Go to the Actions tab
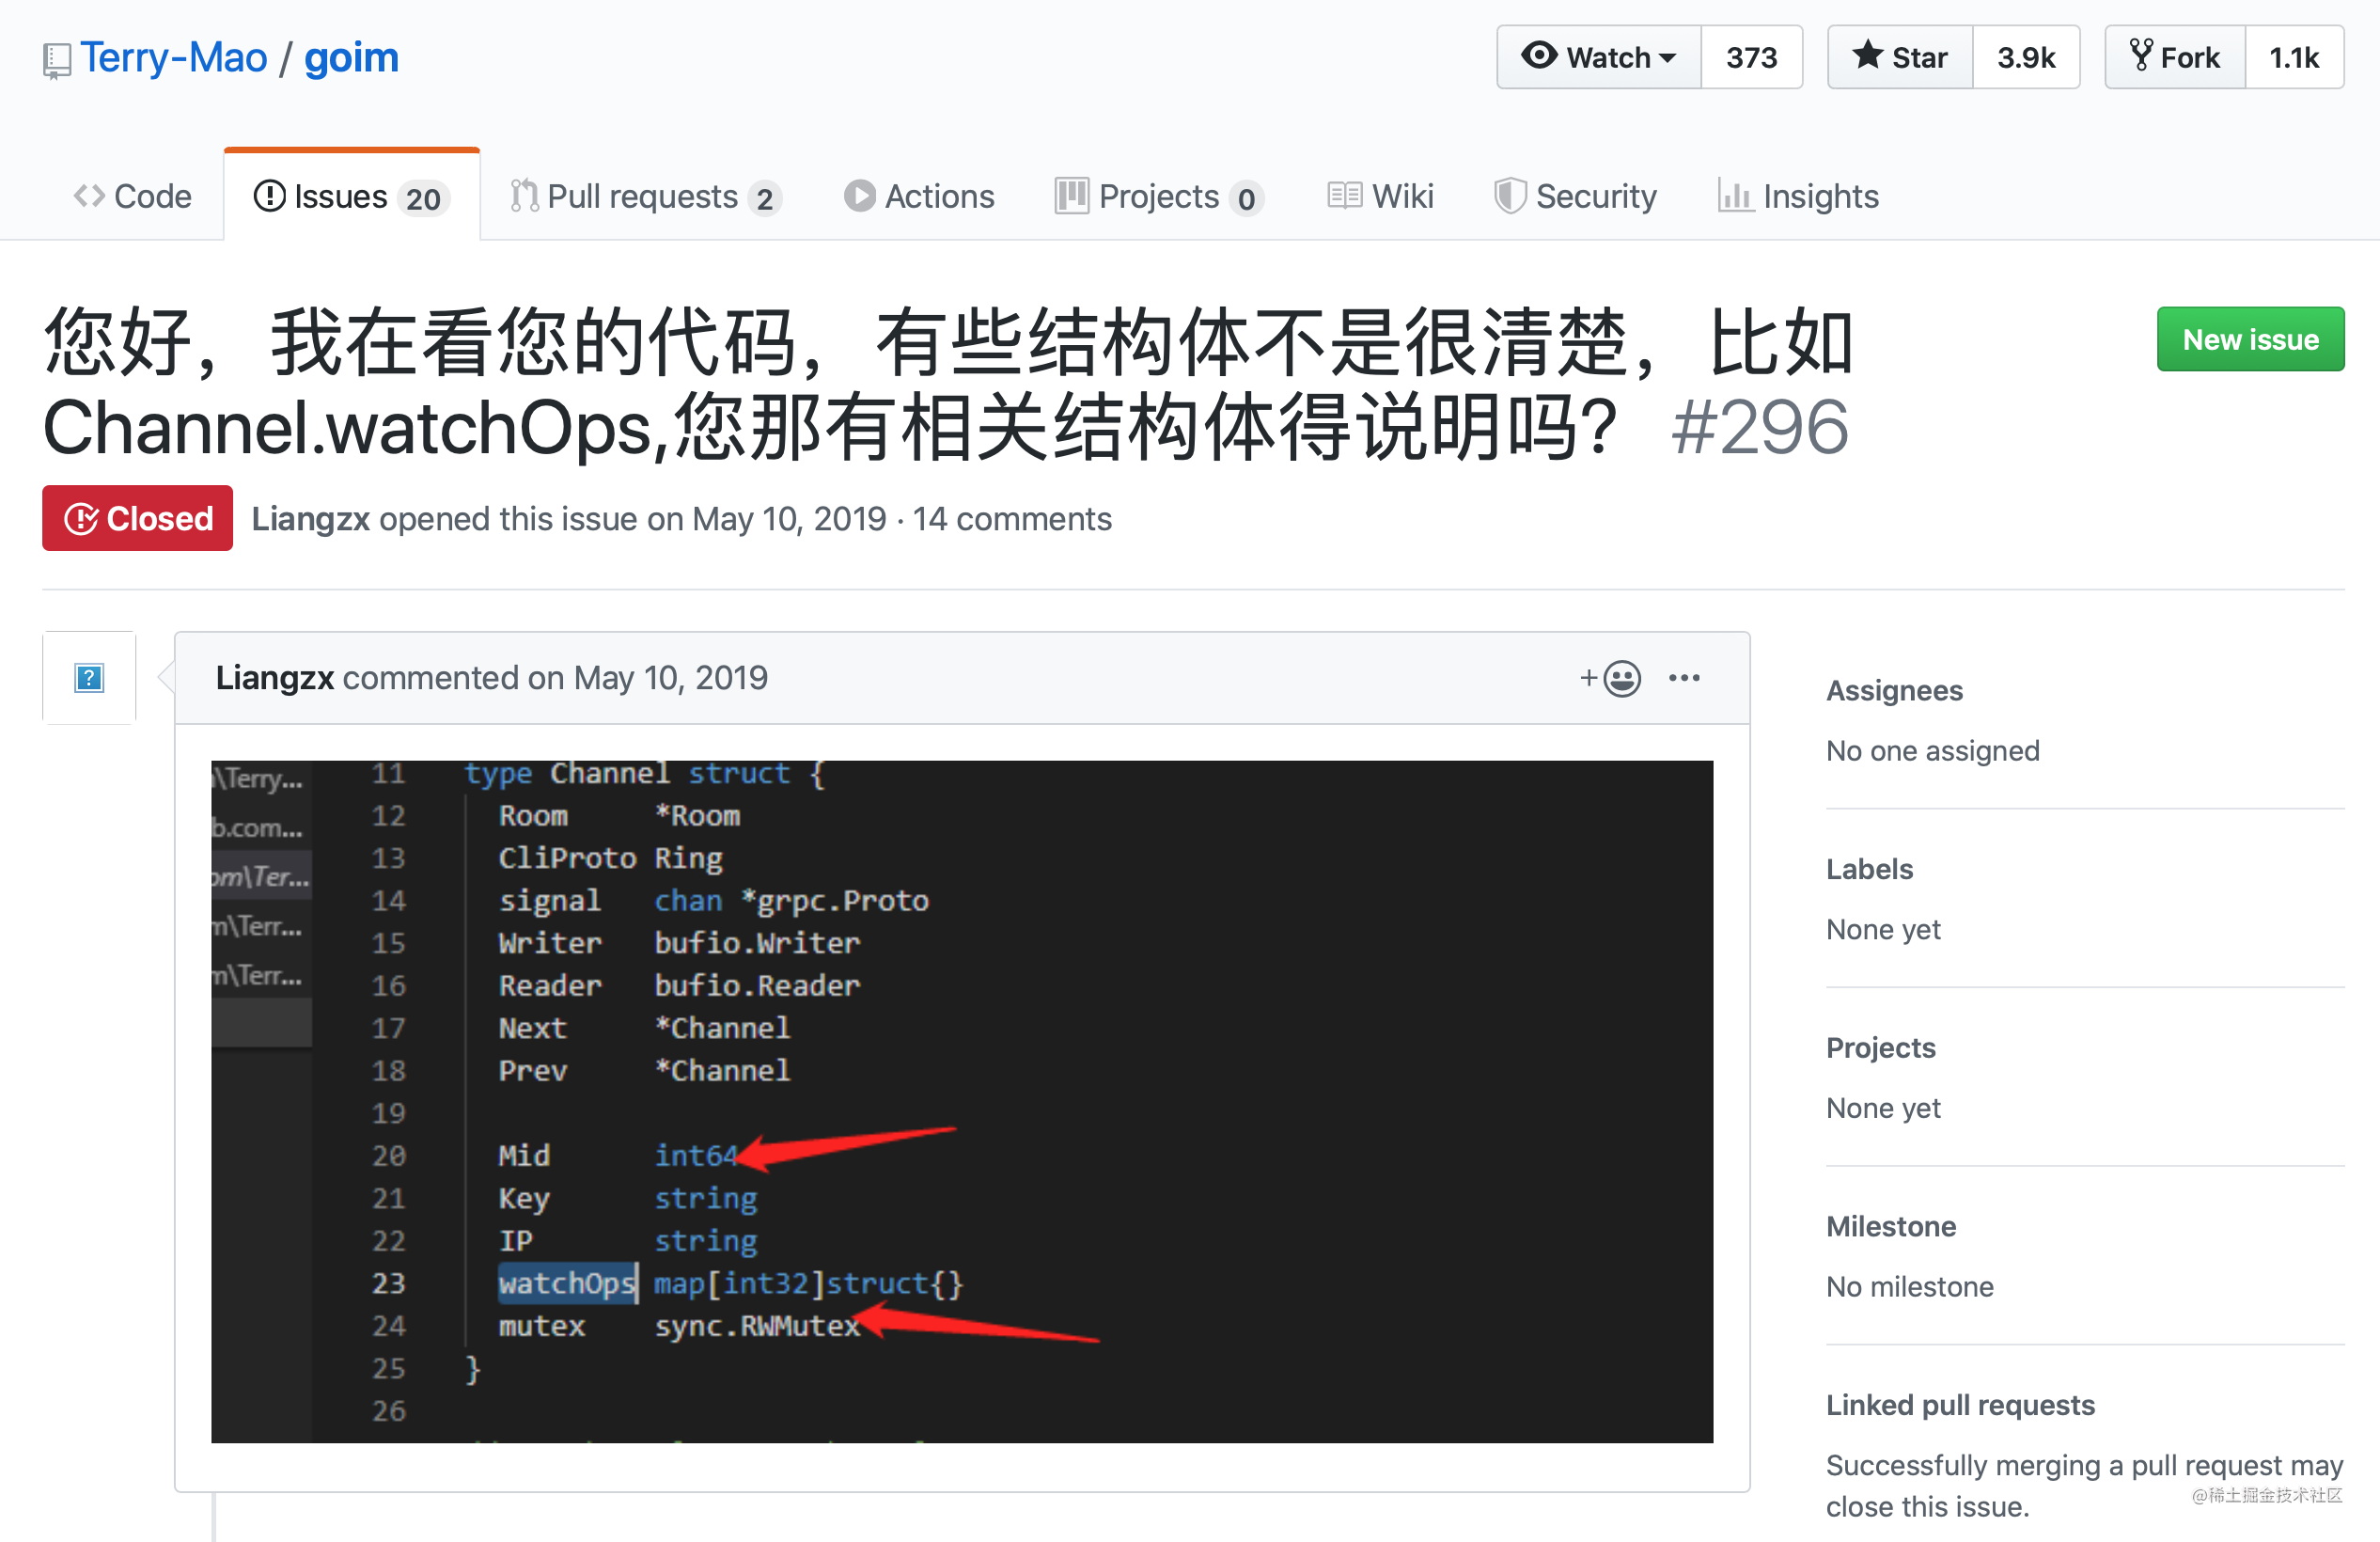This screenshot has width=2380, height=1542. coord(919,196)
